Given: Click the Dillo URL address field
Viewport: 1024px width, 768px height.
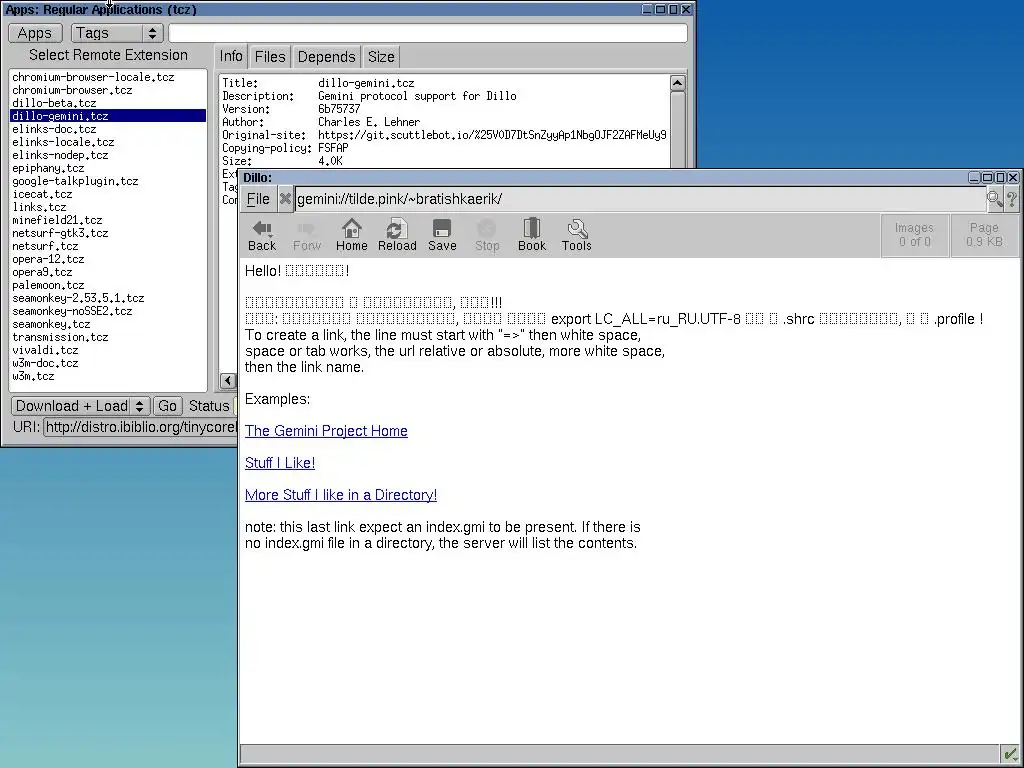Looking at the screenshot, I should tap(640, 199).
